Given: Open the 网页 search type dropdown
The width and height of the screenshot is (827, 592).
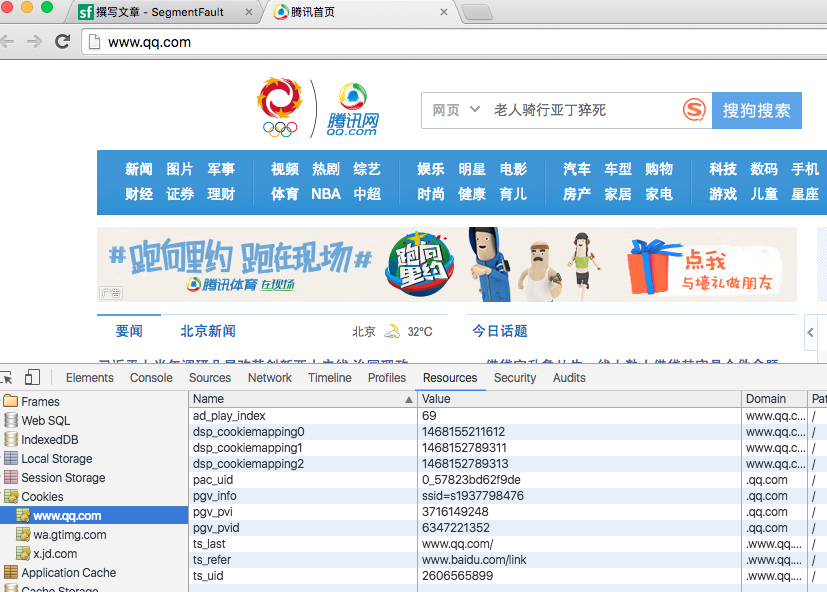Looking at the screenshot, I should pos(456,110).
